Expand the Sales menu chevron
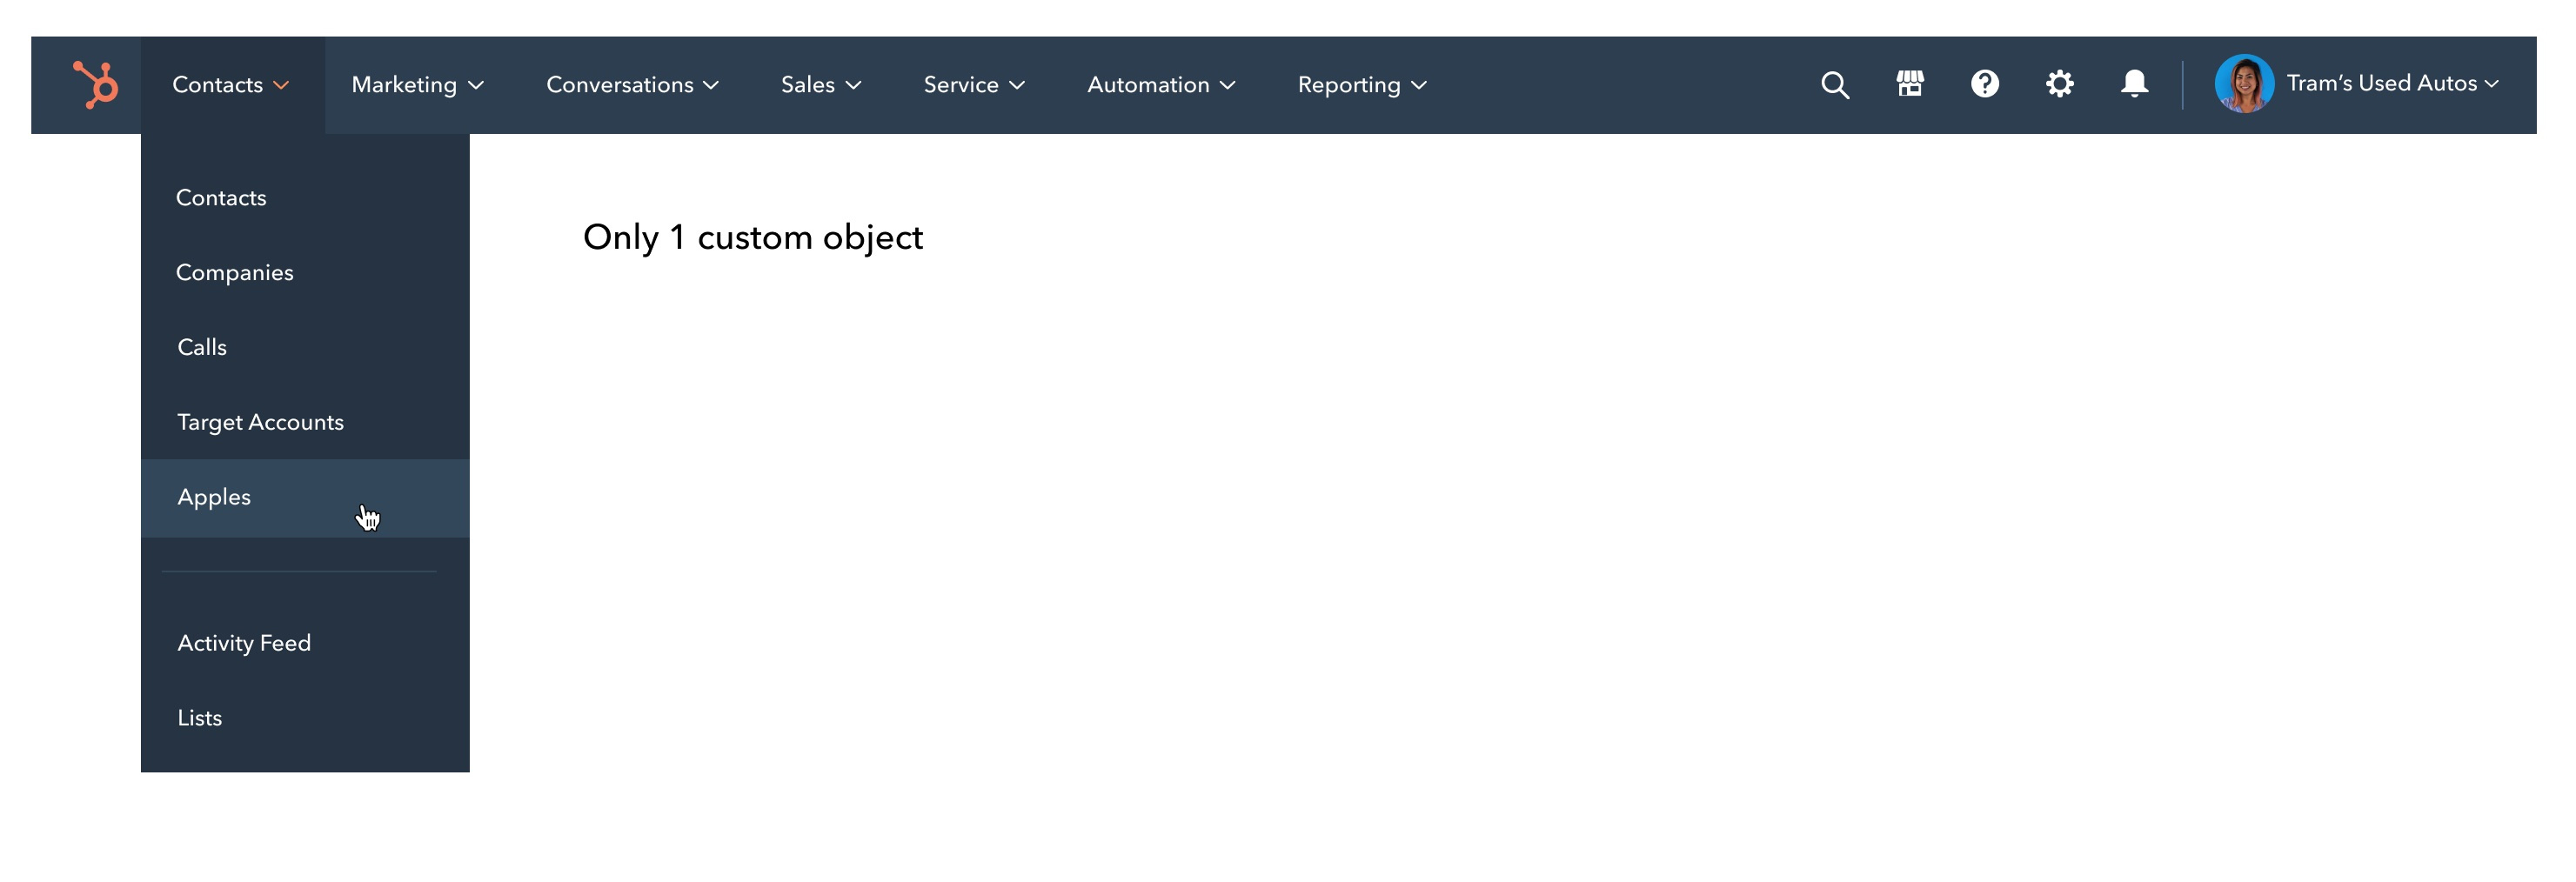2576x882 pixels. [x=854, y=85]
